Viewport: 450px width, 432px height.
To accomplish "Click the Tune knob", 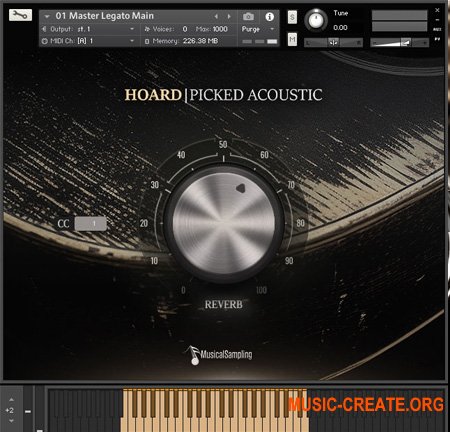I will (316, 20).
